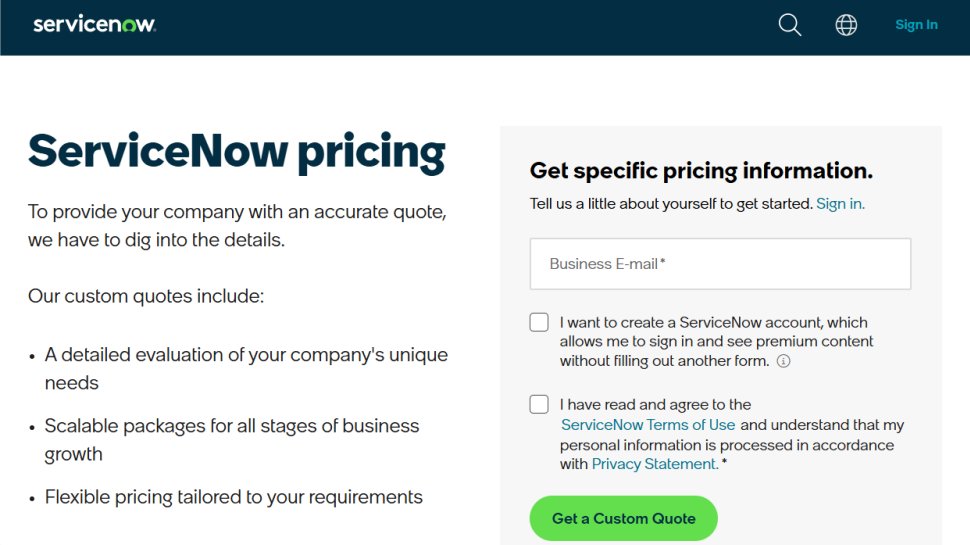Click the "Tell us a little about yourself" text
This screenshot has height=545, width=970.
(x=671, y=204)
